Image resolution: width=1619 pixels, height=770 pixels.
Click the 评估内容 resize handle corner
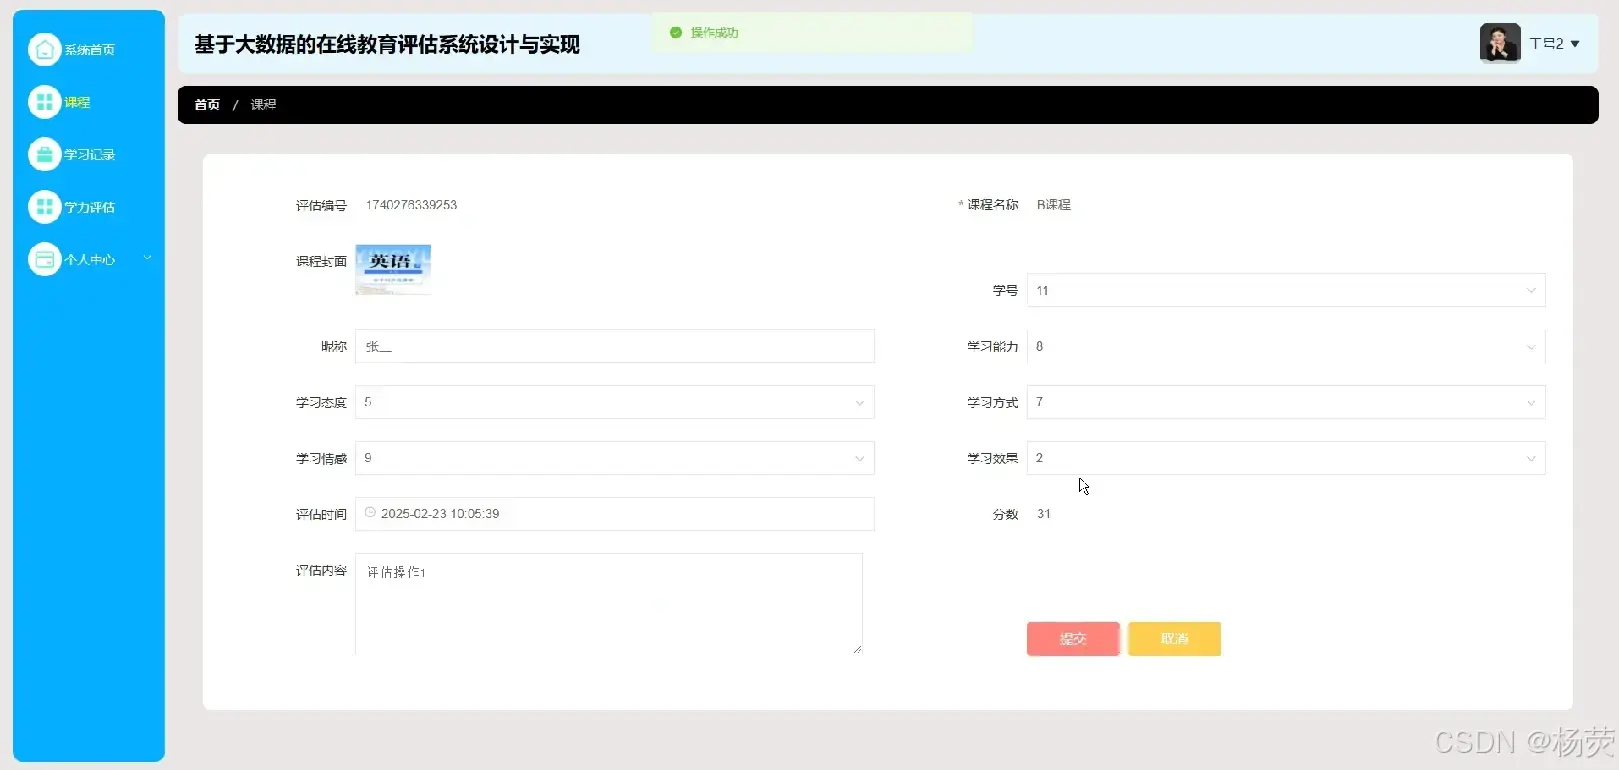(857, 649)
